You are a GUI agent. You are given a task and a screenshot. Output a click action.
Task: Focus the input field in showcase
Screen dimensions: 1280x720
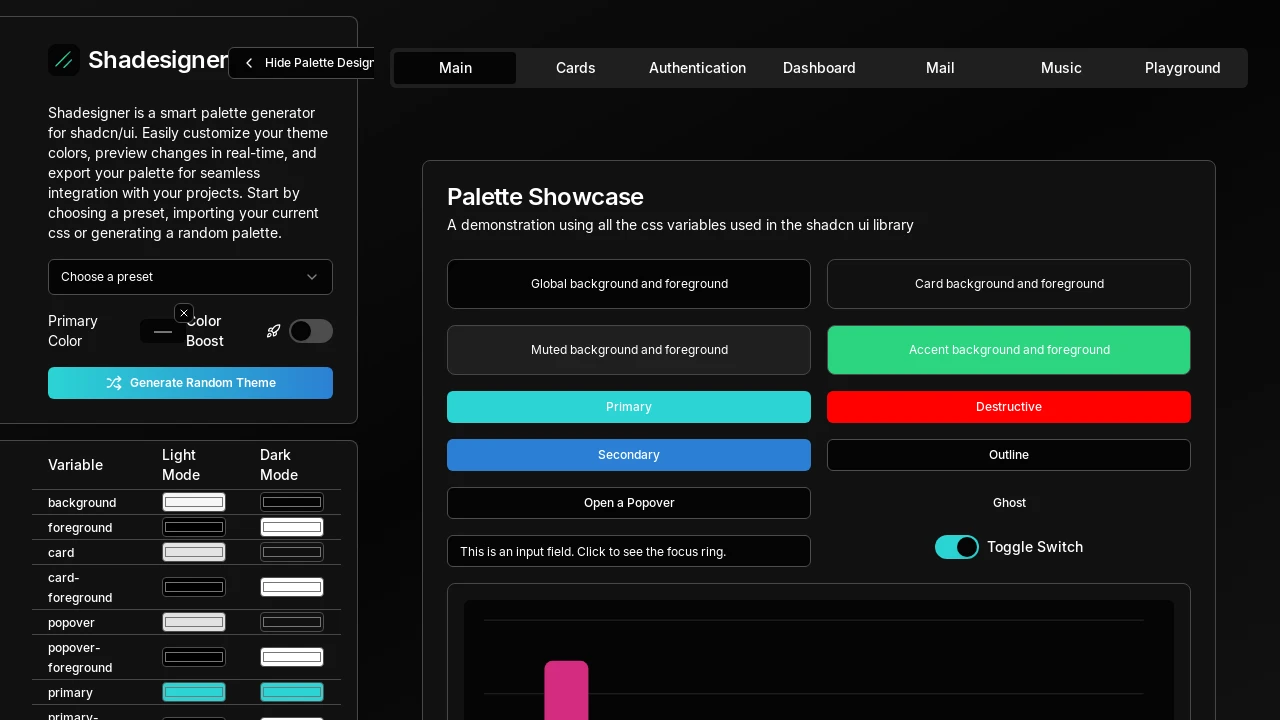click(x=629, y=551)
